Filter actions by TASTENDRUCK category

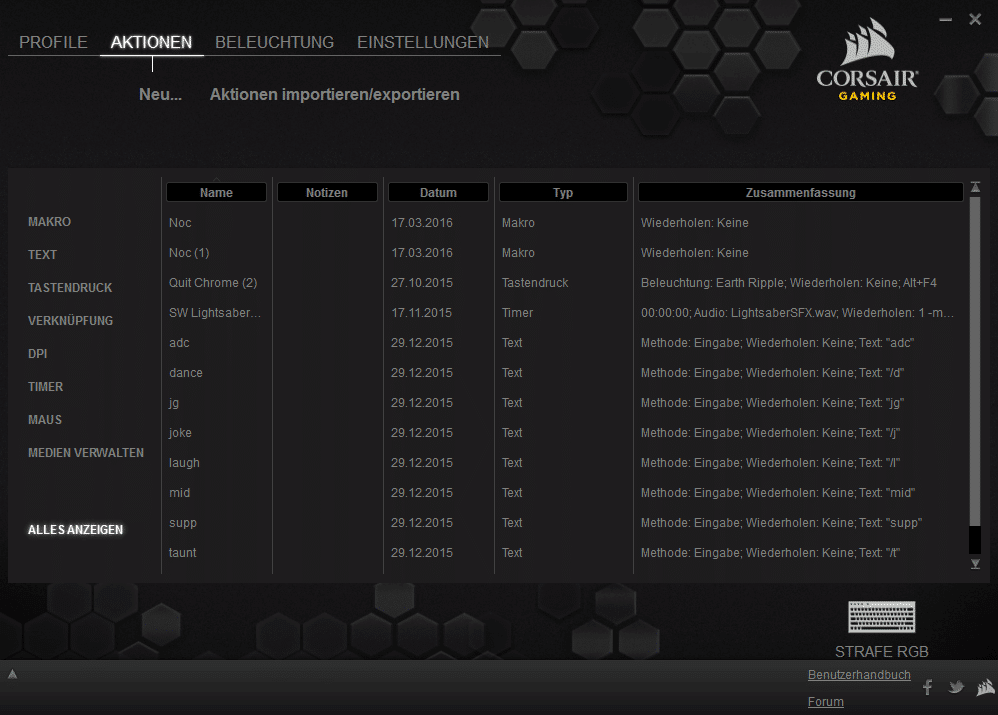70,288
